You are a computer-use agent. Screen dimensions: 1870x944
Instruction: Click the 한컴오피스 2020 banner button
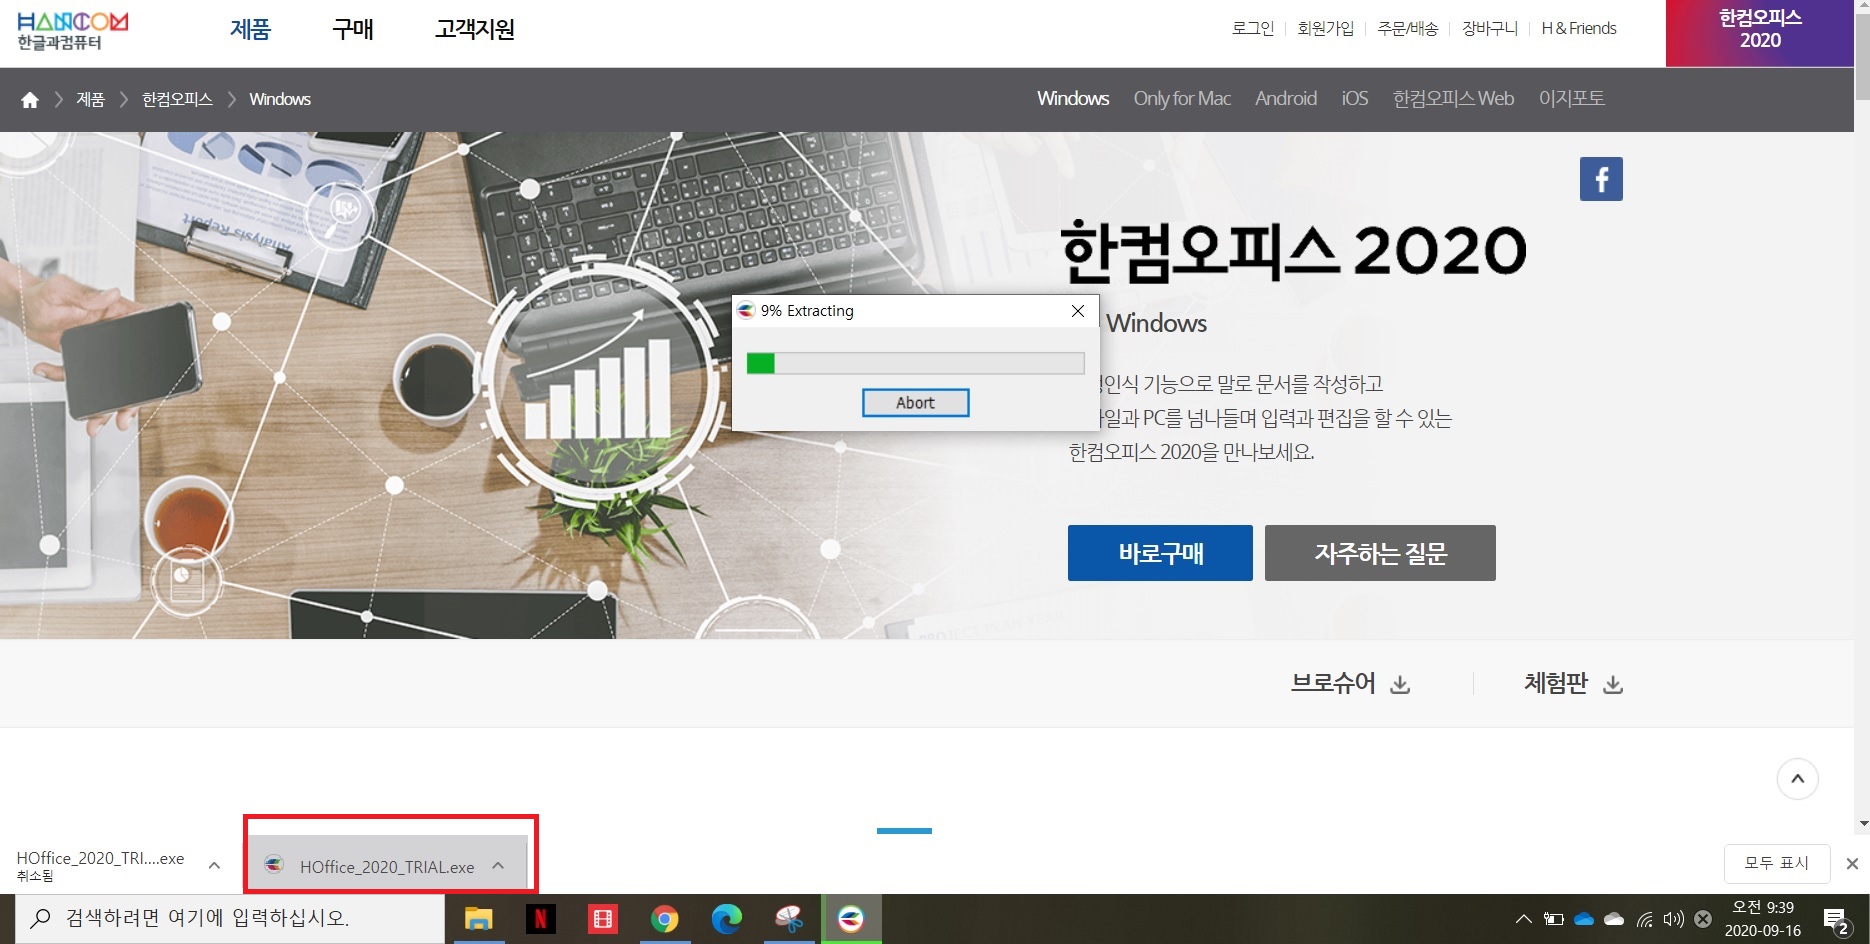1760,33
